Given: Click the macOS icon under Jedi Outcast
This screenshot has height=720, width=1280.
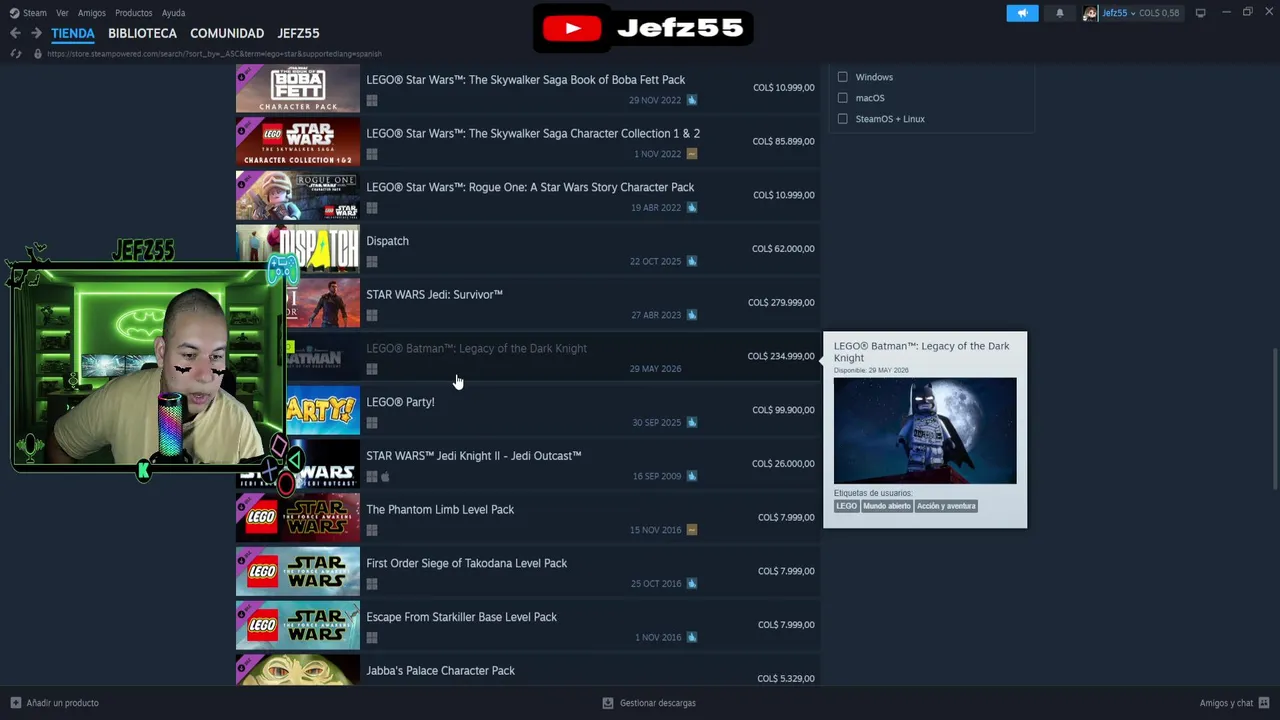Looking at the screenshot, I should tap(385, 477).
